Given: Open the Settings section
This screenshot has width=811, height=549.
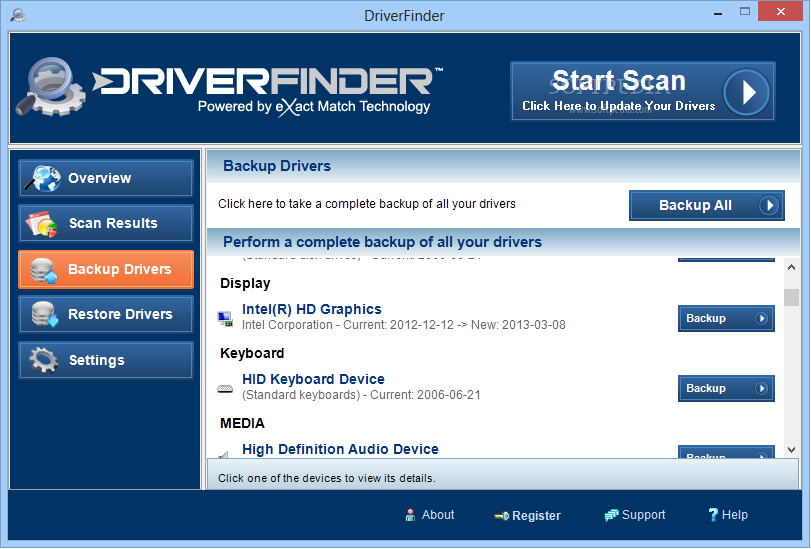Looking at the screenshot, I should click(106, 360).
